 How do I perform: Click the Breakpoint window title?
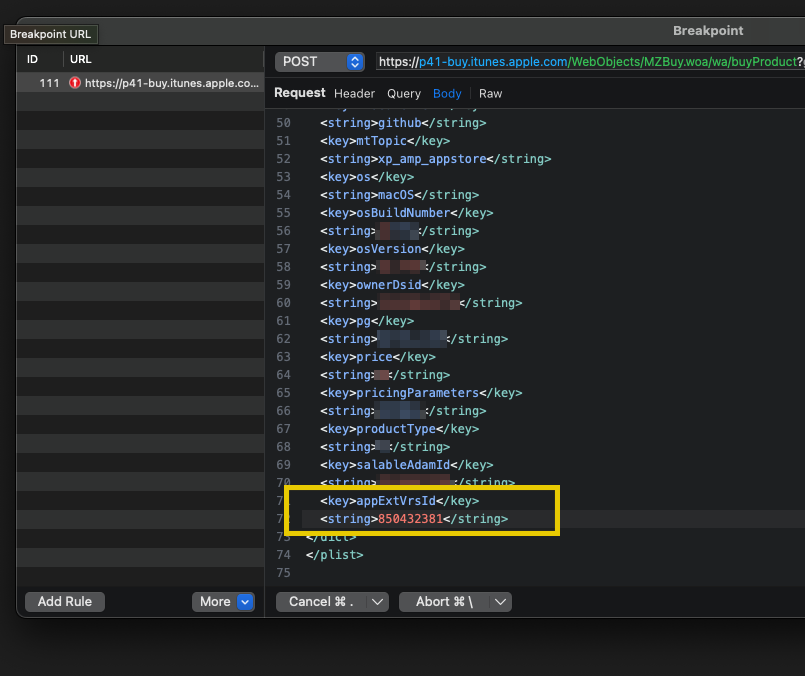[x=708, y=31]
